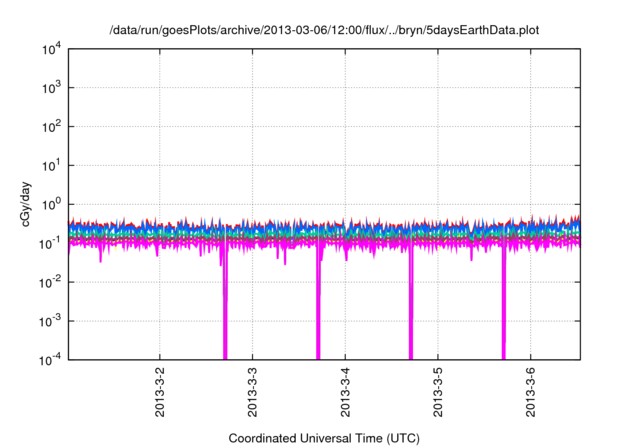The width and height of the screenshot is (640, 448).
Task: Click the magenta dropout spike before 2013-3-6
Action: [x=504, y=302]
